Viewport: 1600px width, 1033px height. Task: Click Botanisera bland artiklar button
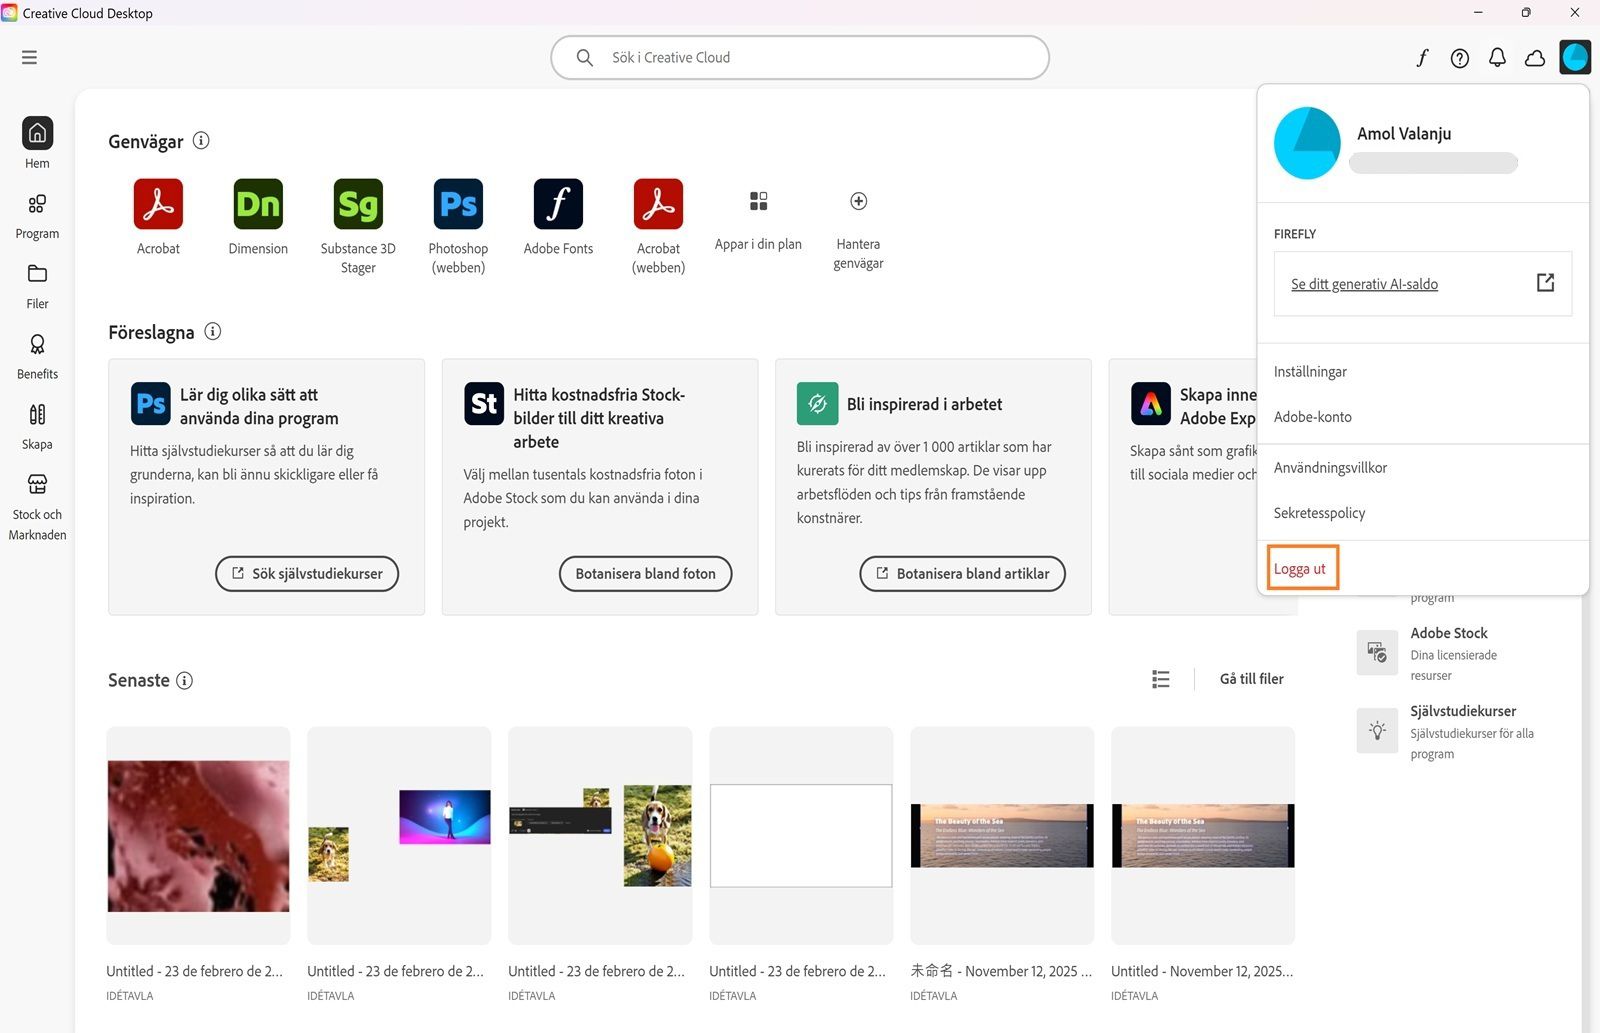[x=962, y=573]
